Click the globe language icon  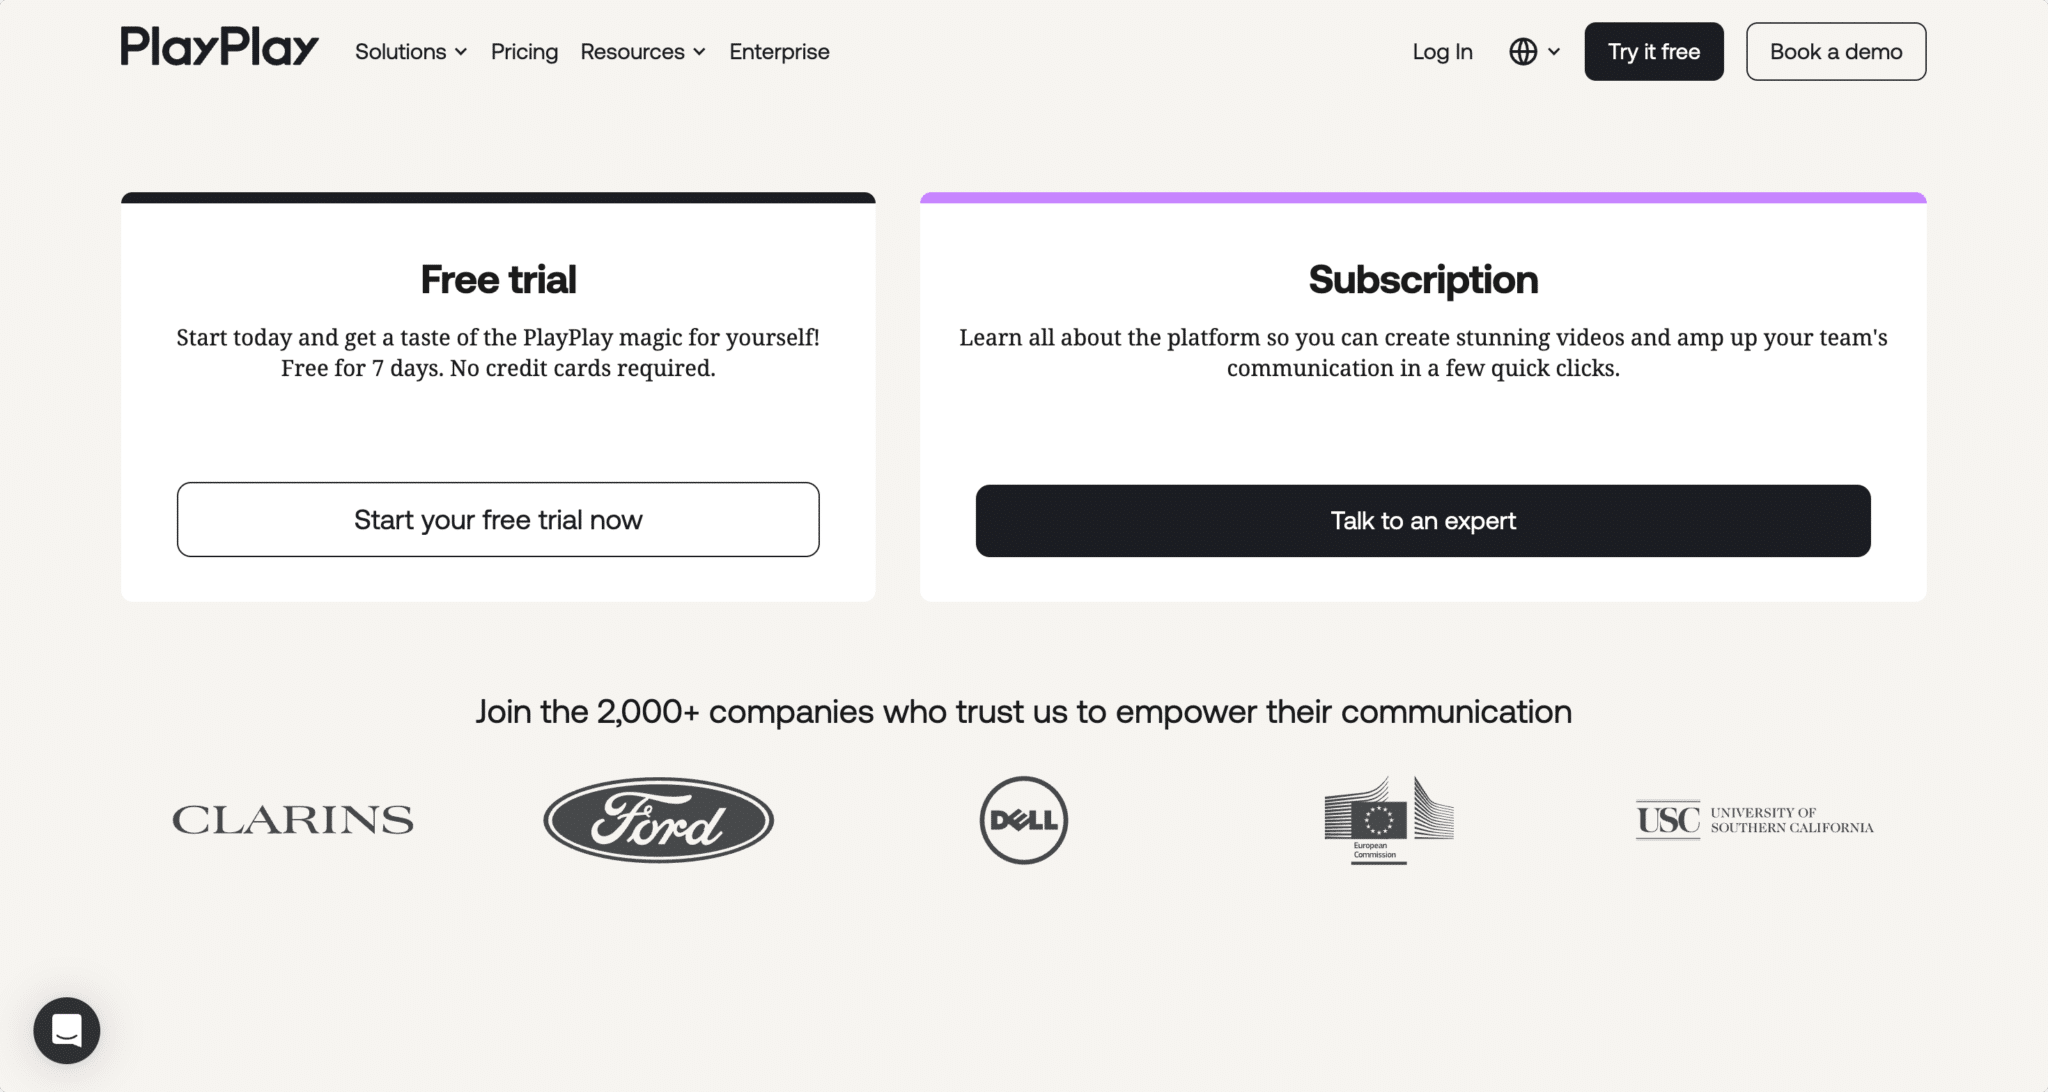coord(1523,52)
